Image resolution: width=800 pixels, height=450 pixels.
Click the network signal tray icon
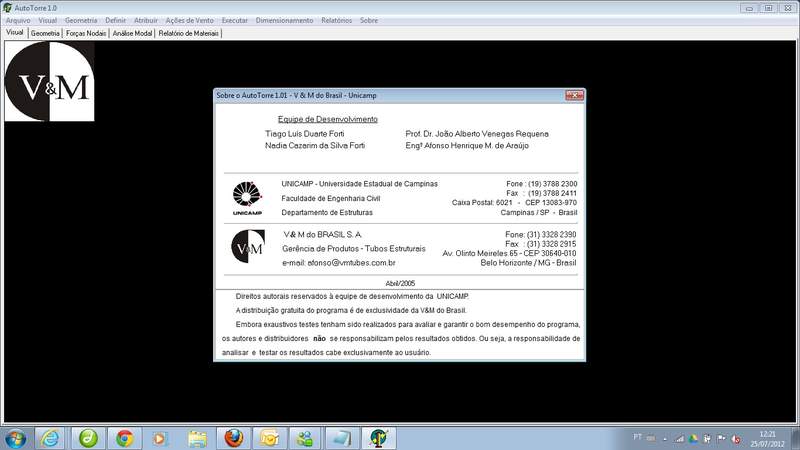pyautogui.click(x=679, y=438)
